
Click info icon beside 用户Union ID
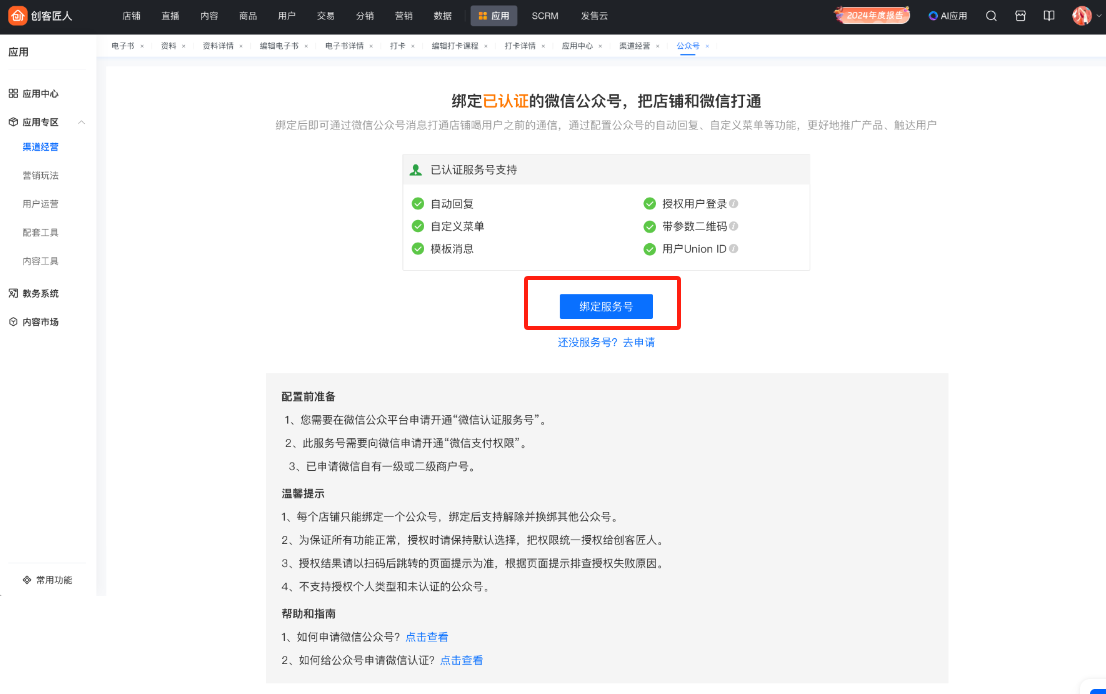click(734, 249)
